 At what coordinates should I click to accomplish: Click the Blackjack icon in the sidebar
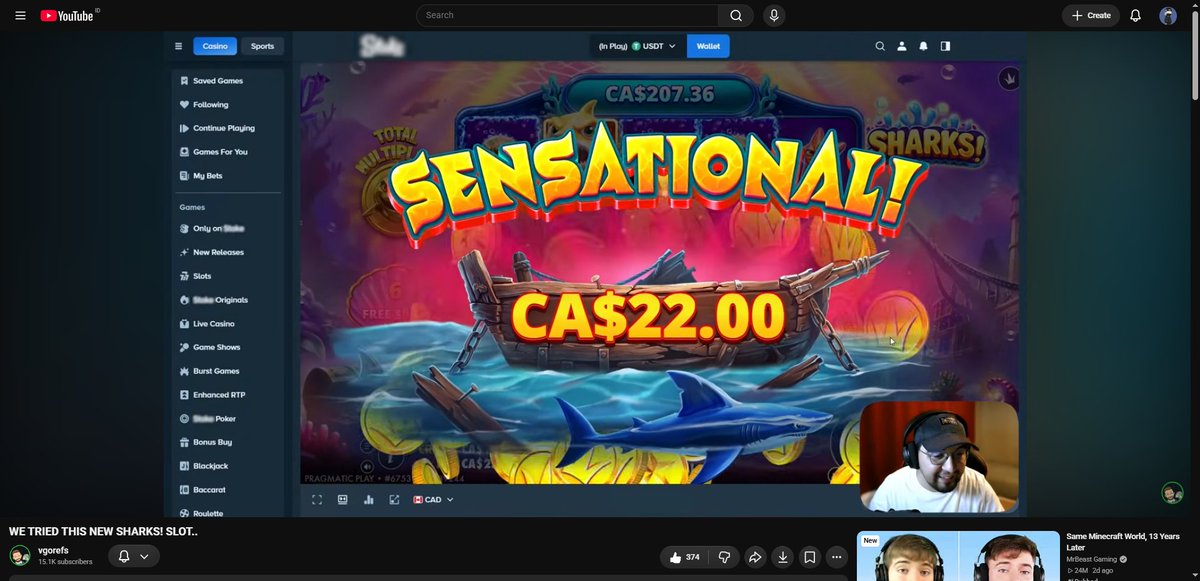[x=184, y=466]
